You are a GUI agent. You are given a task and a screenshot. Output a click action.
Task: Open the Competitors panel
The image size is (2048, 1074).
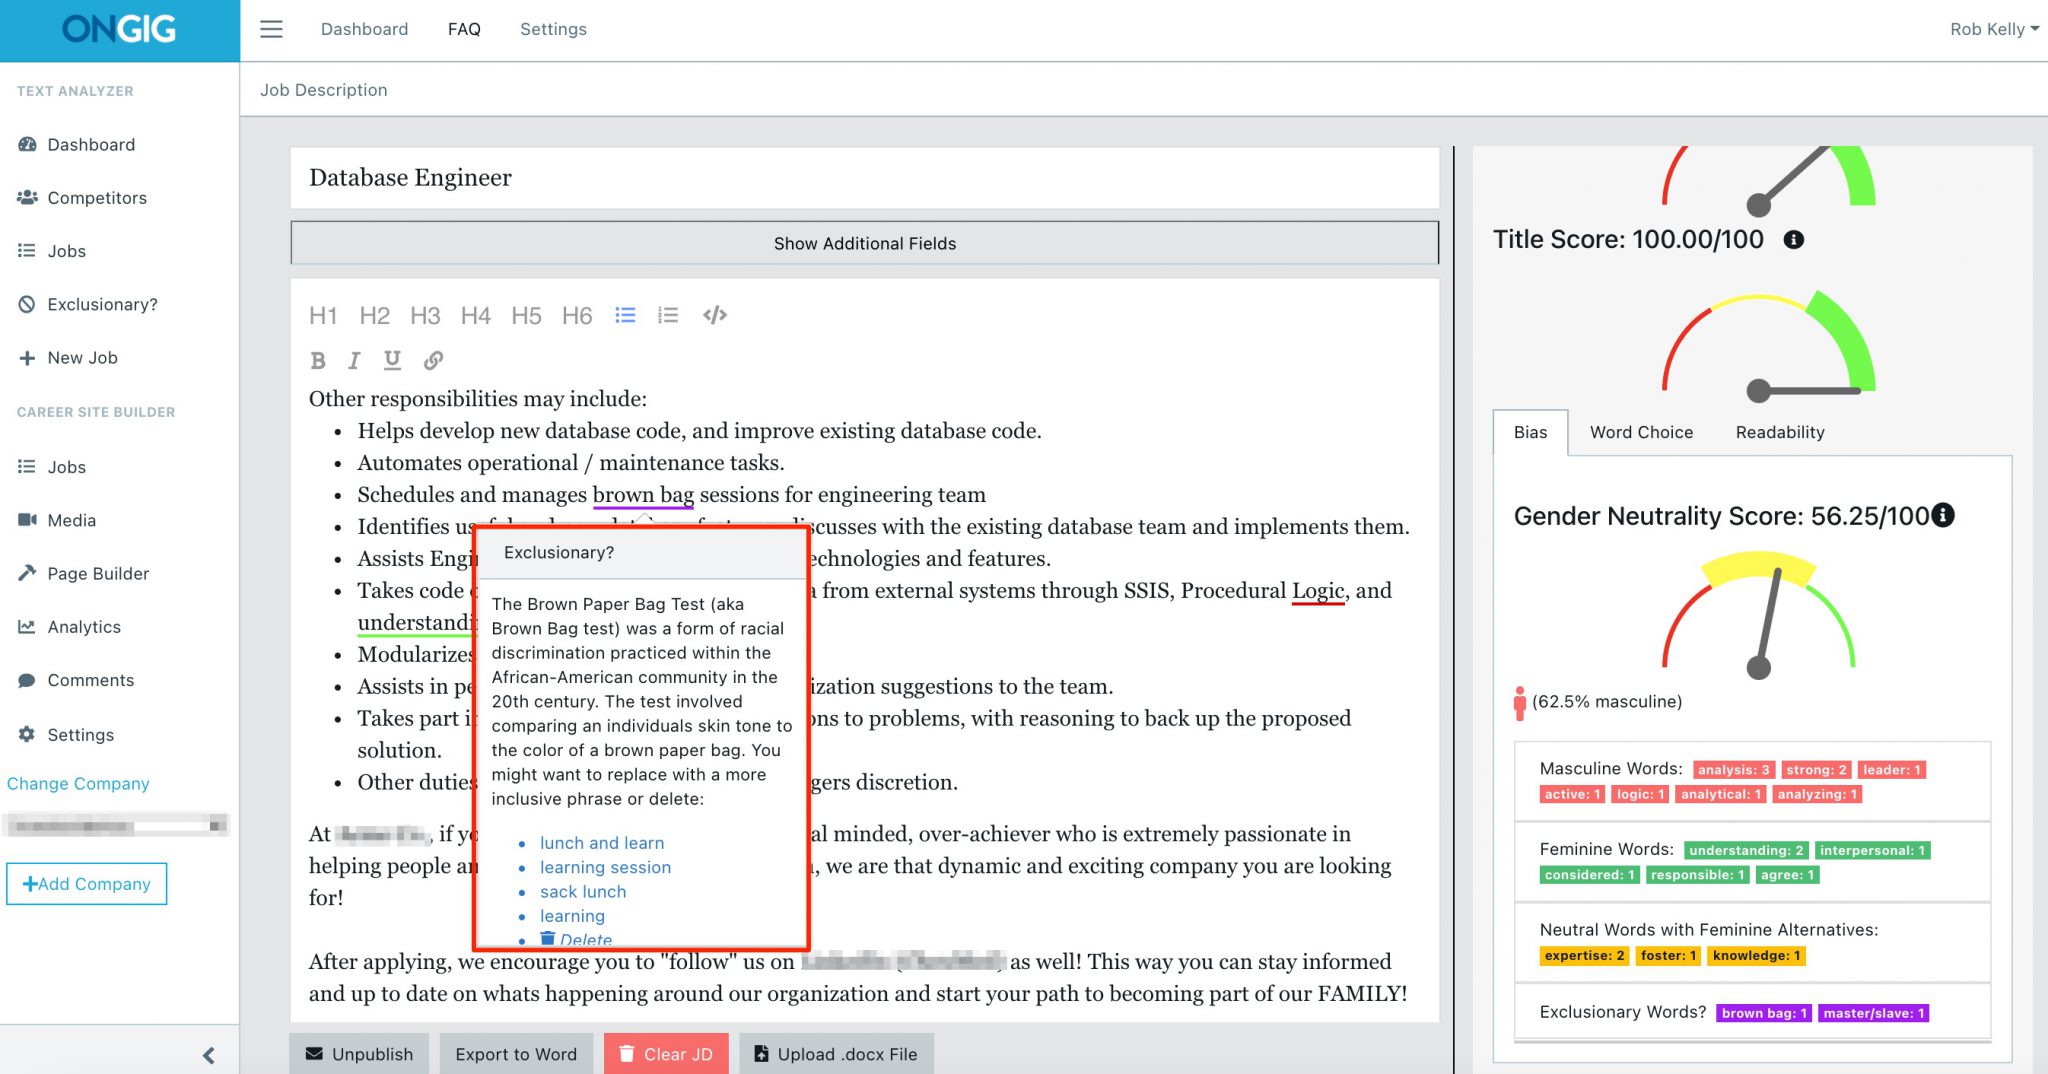pos(97,197)
